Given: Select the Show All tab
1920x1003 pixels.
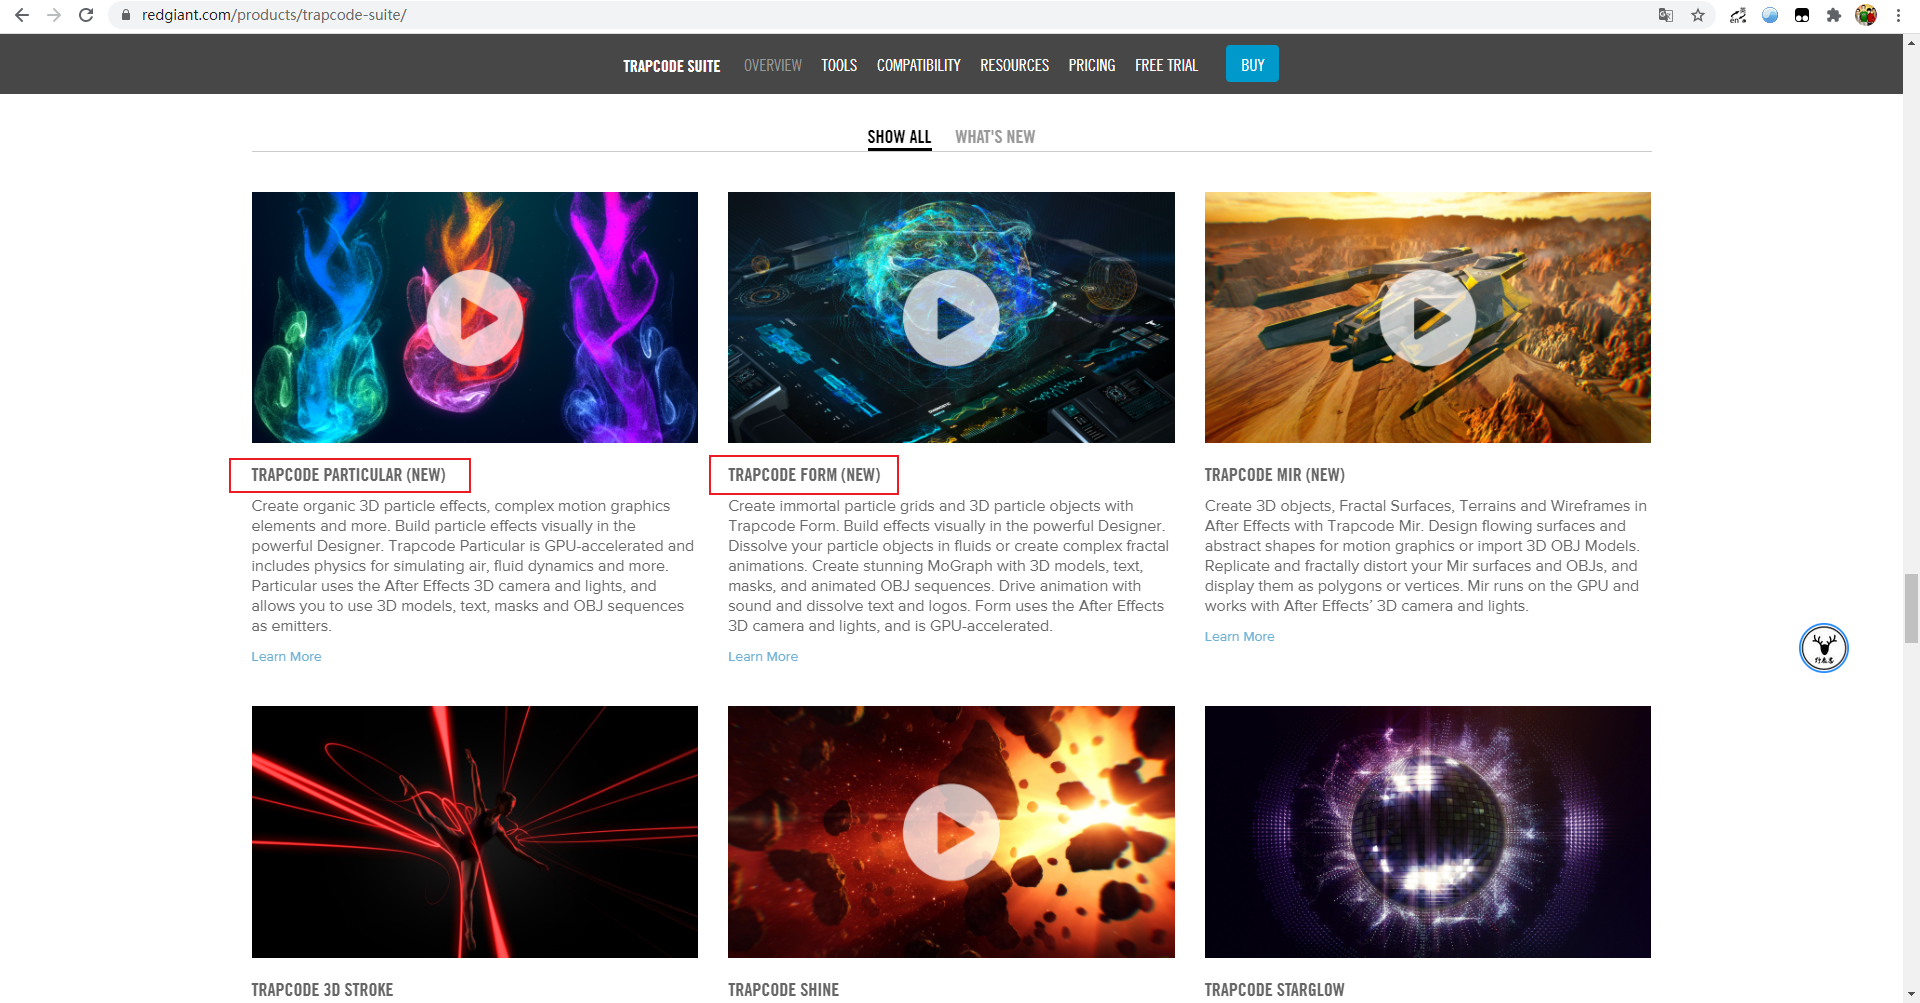Looking at the screenshot, I should click(899, 137).
